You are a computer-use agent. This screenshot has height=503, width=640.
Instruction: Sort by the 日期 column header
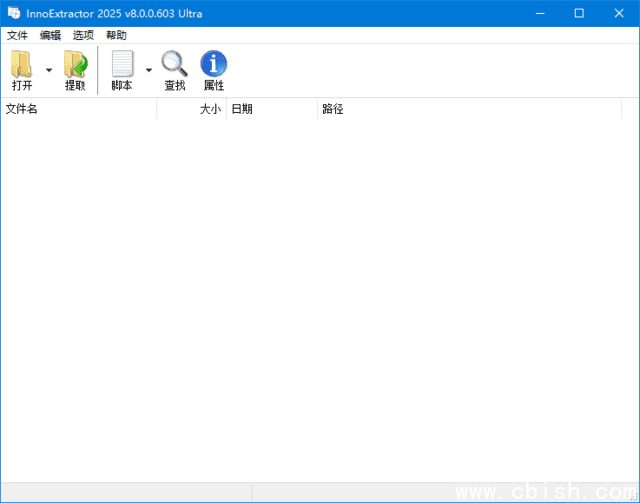[270, 109]
